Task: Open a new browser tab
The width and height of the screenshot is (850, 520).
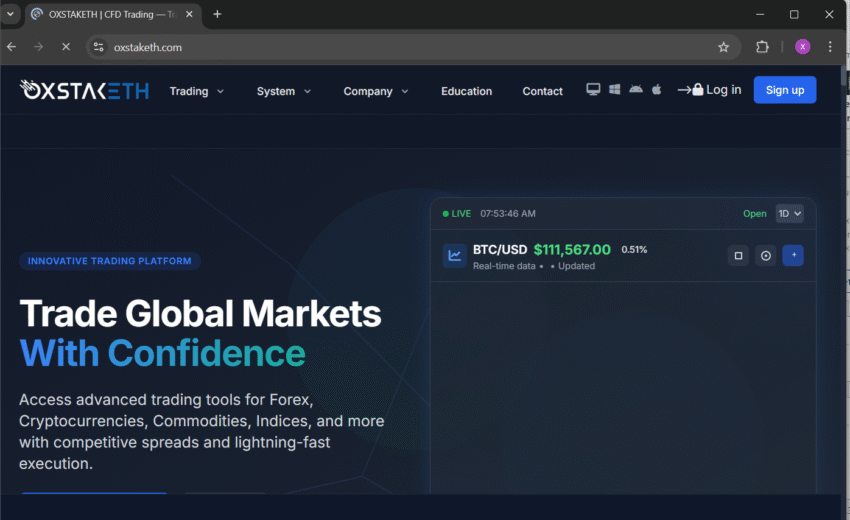Action: pyautogui.click(x=217, y=14)
